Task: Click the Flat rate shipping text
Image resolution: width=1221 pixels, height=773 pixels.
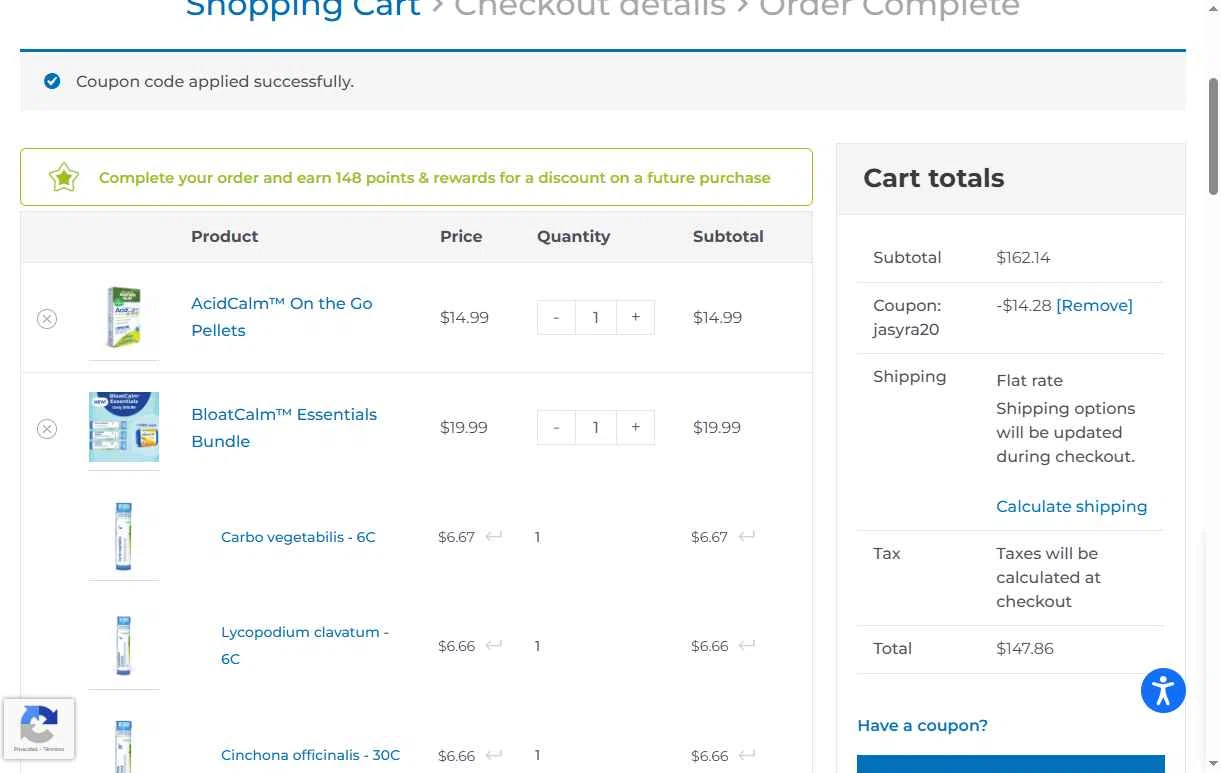Action: coord(1029,380)
